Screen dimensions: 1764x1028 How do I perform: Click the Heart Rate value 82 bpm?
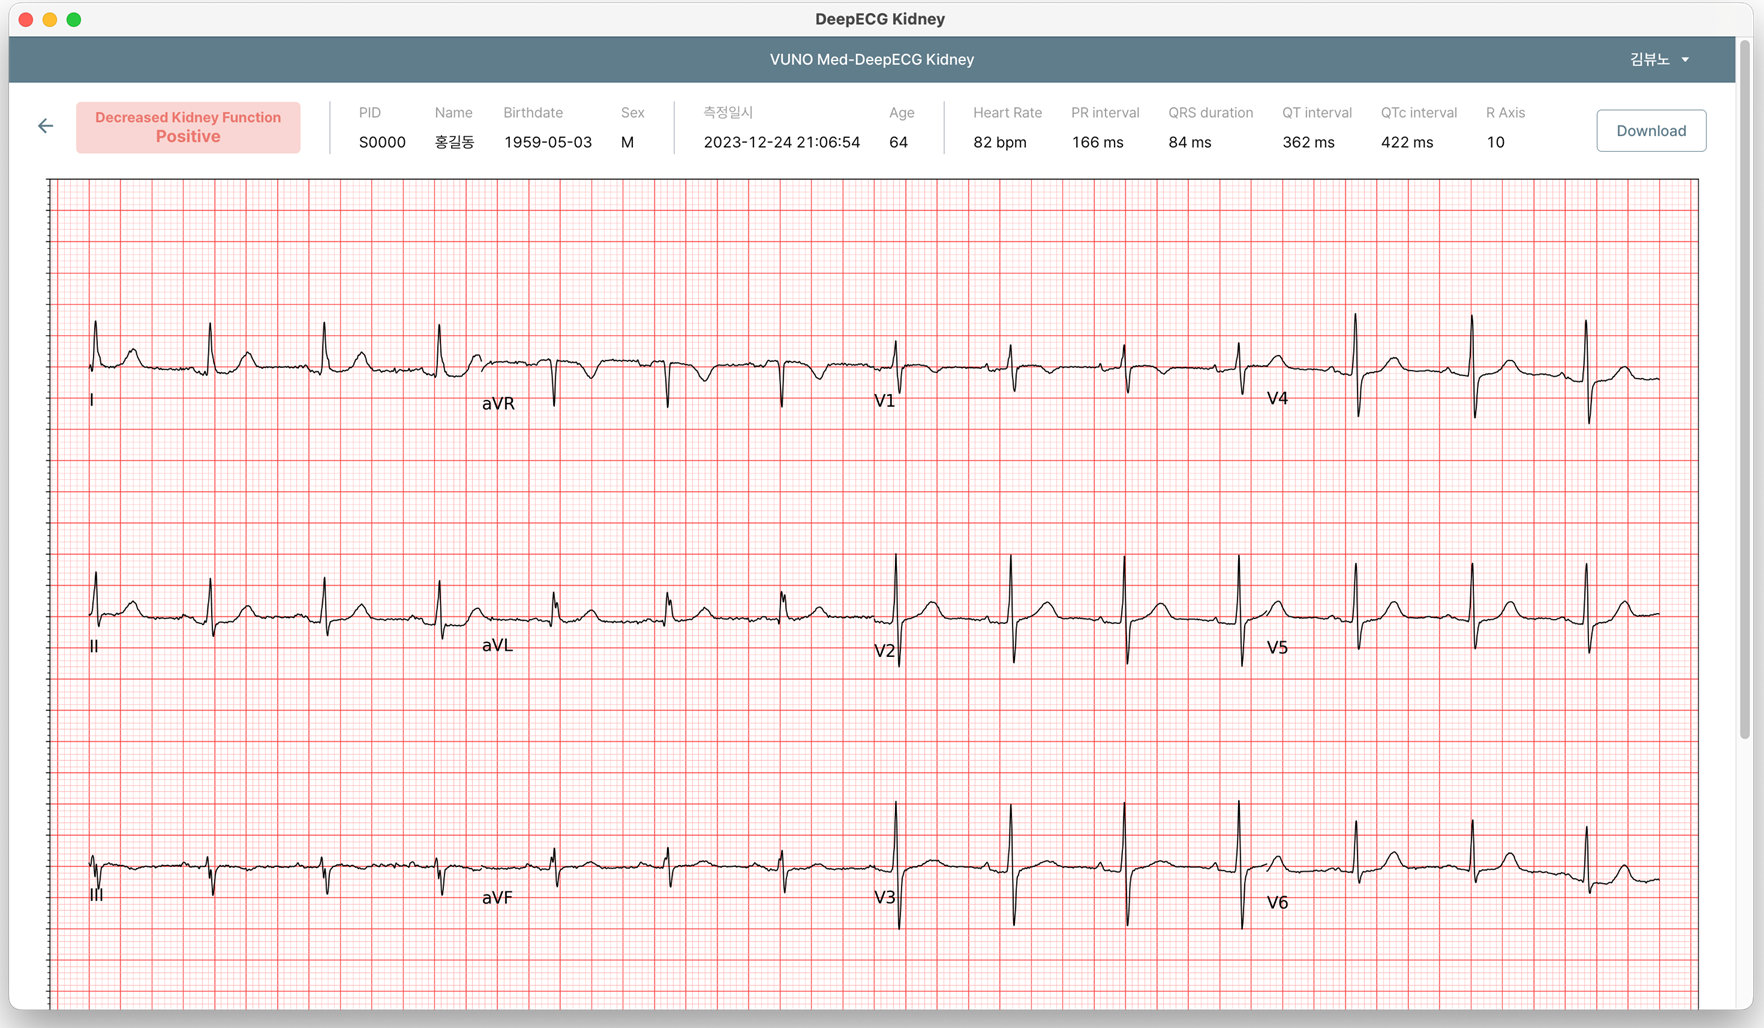pos(999,143)
